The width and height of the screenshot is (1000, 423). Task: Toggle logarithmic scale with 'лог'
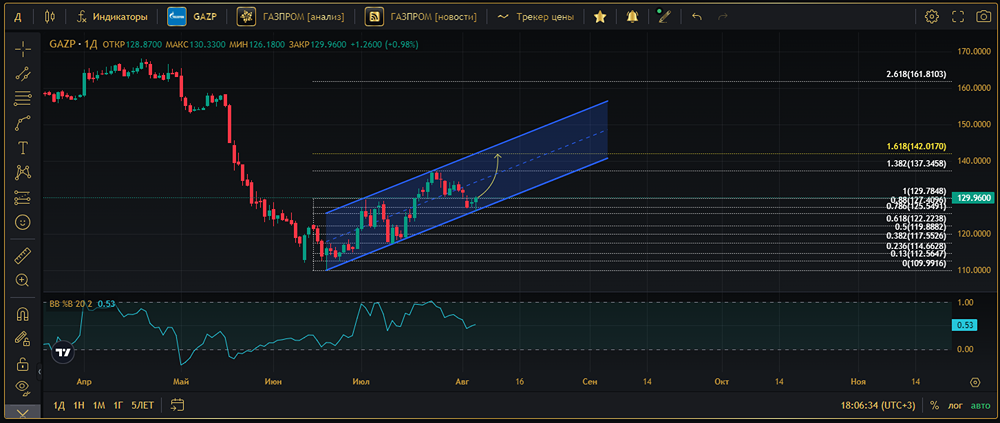[954, 405]
